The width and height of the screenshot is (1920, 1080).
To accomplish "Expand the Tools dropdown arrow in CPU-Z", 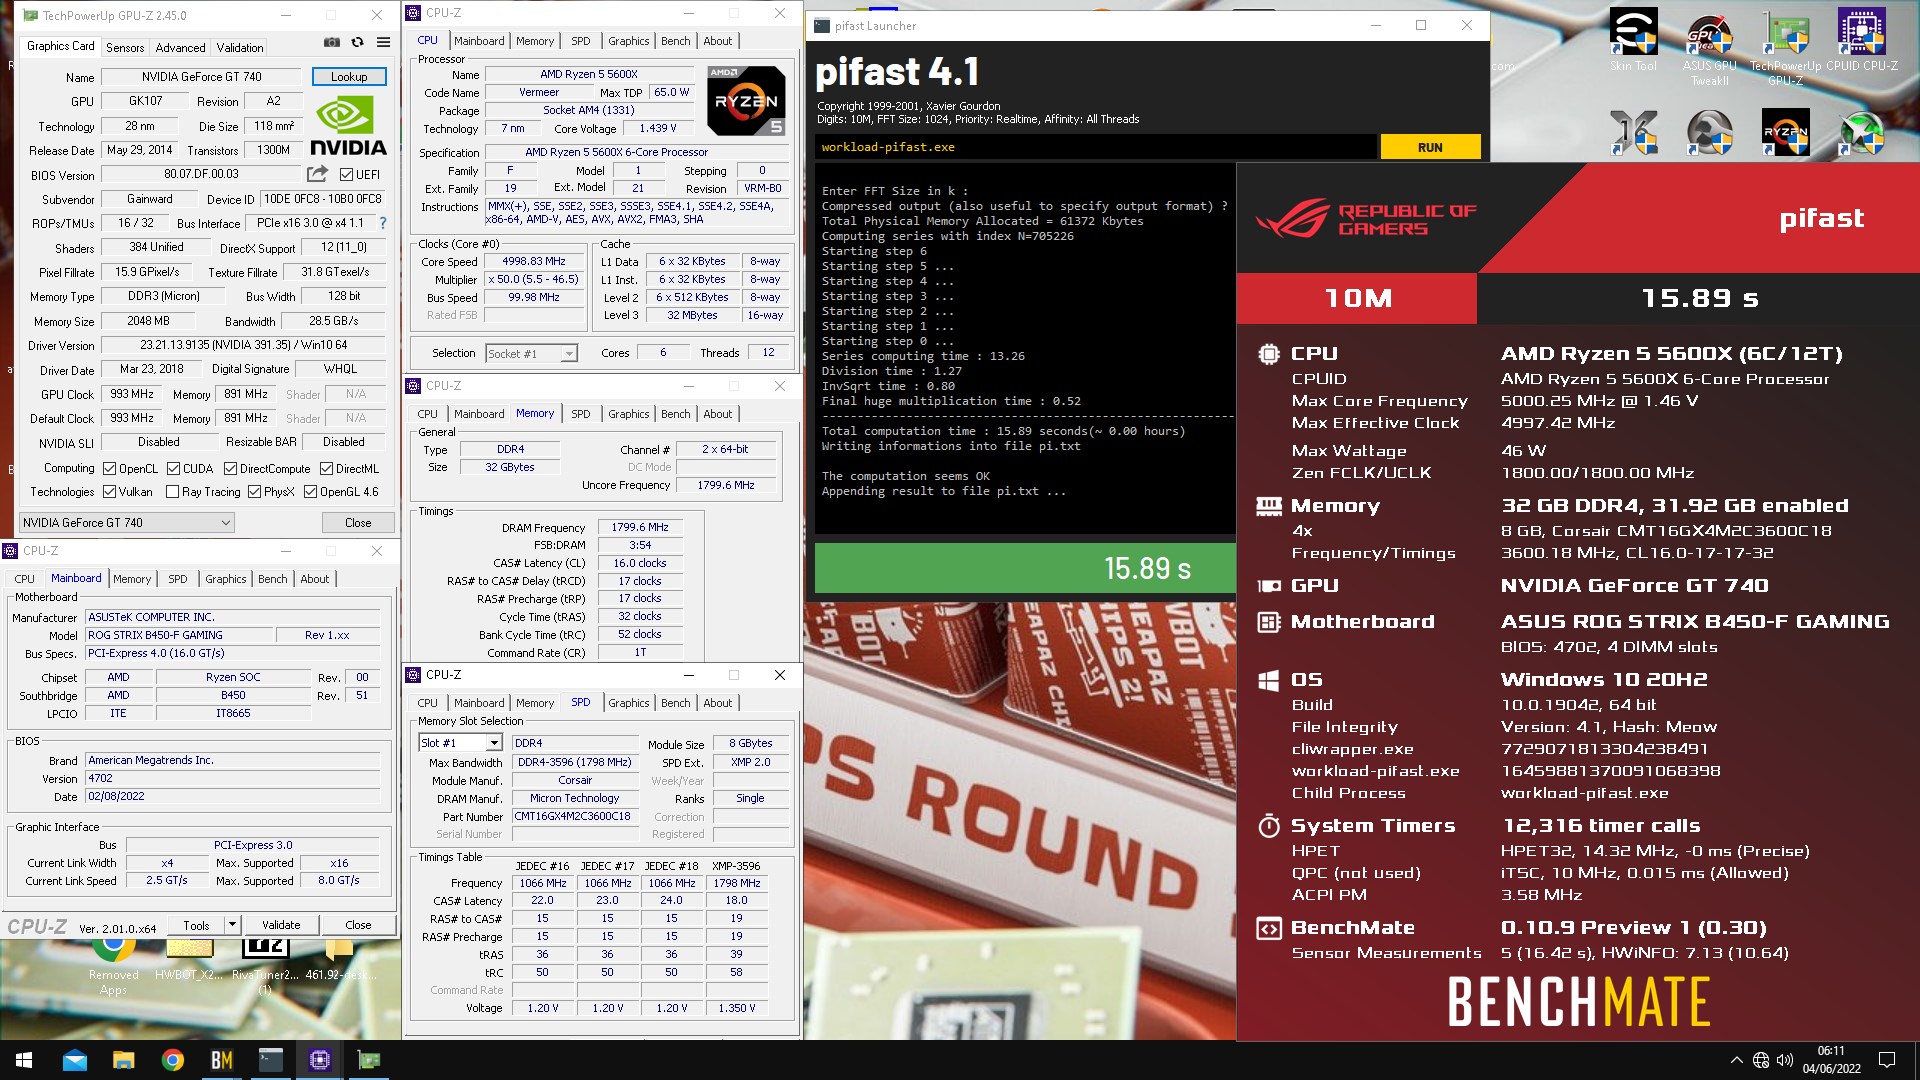I will (x=232, y=925).
